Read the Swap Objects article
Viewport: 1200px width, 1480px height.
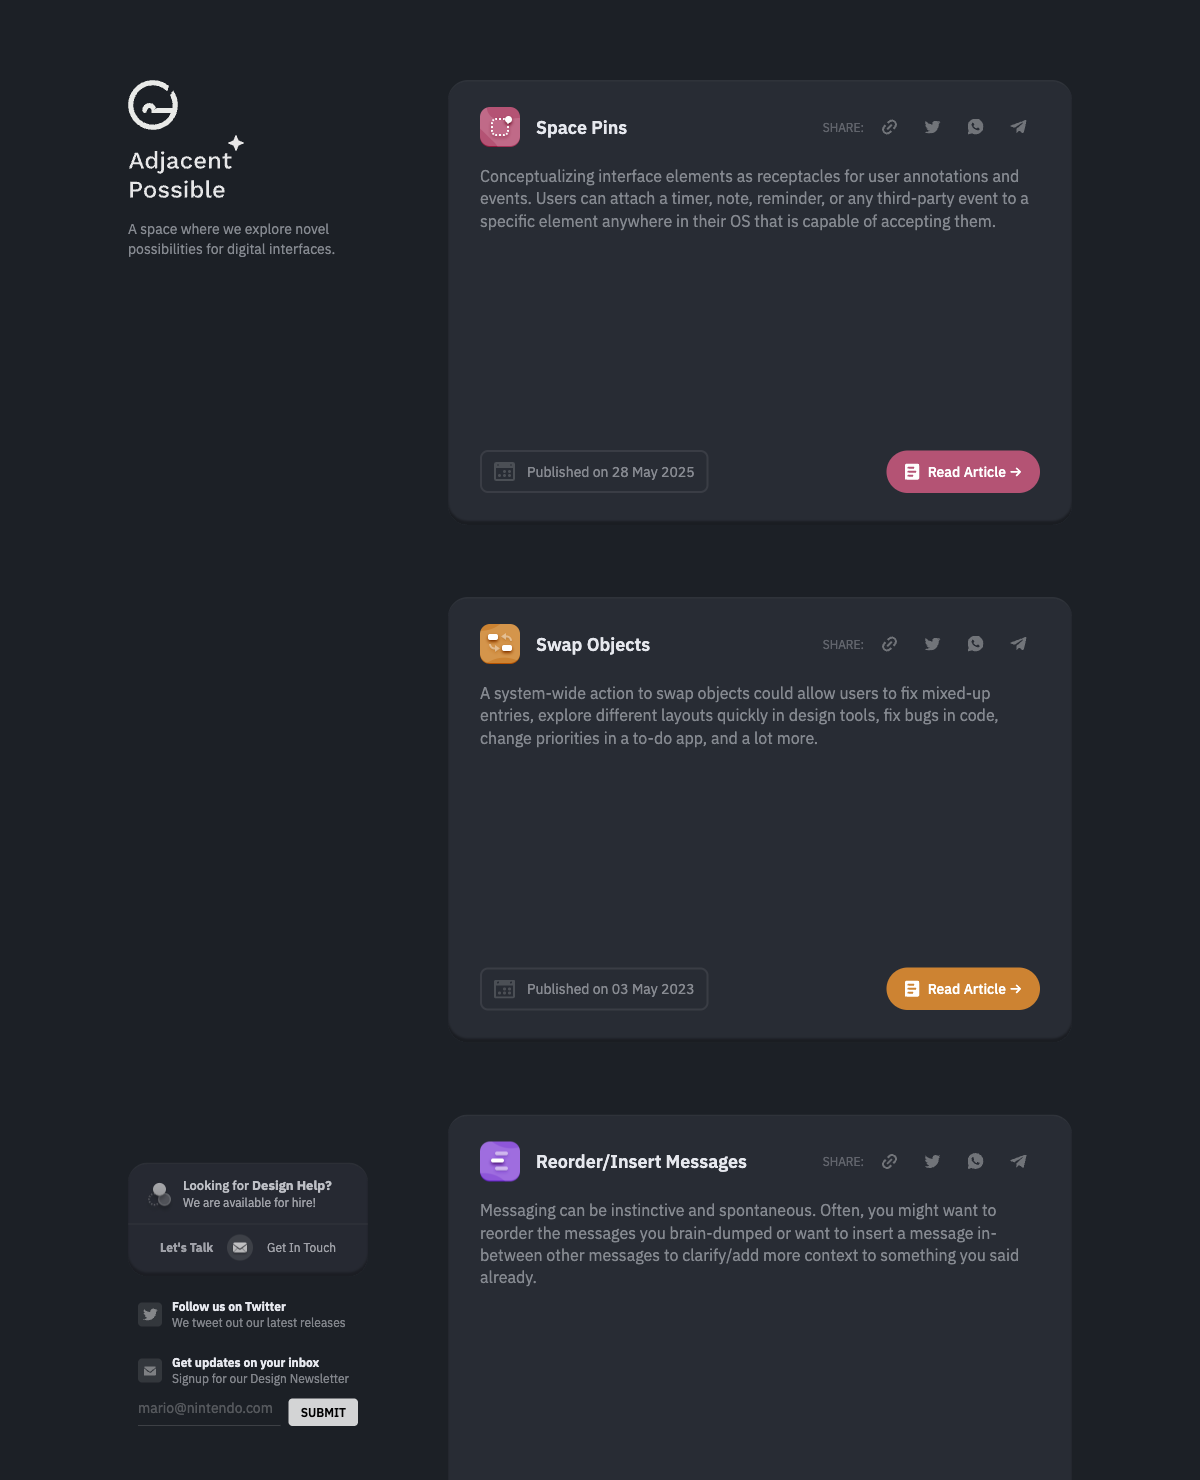(x=963, y=989)
